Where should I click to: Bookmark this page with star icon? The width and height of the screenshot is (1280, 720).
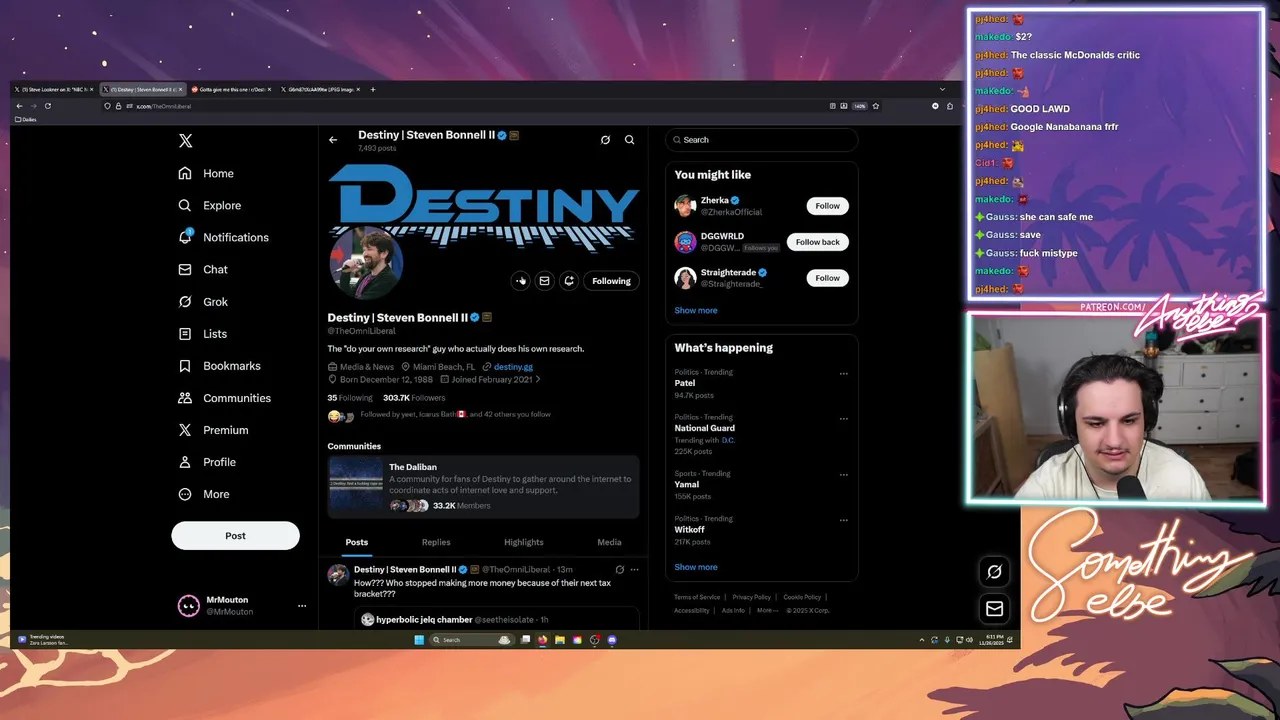[876, 106]
